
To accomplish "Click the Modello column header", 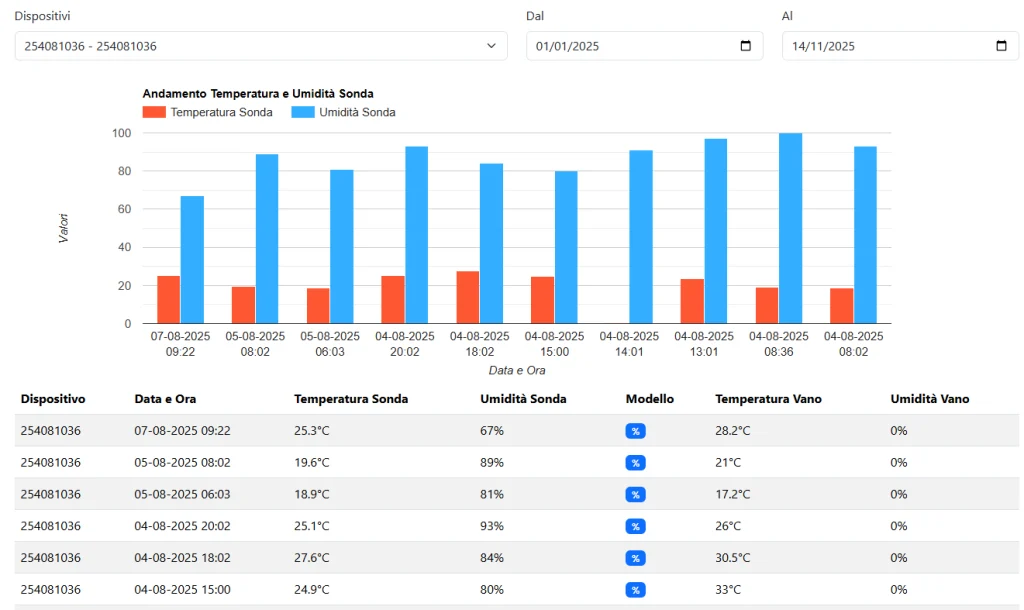I will [x=650, y=399].
